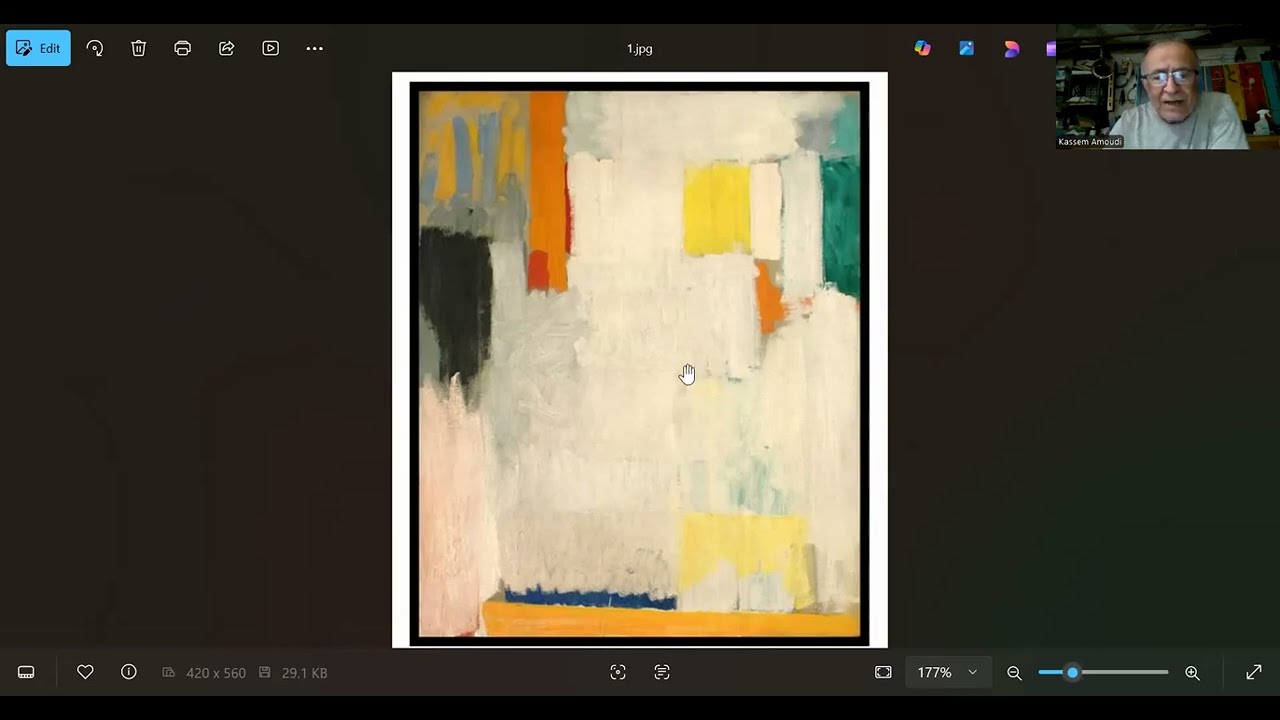The width and height of the screenshot is (1280, 720).
Task: Click the 1.jpg file name title
Action: [x=639, y=48]
